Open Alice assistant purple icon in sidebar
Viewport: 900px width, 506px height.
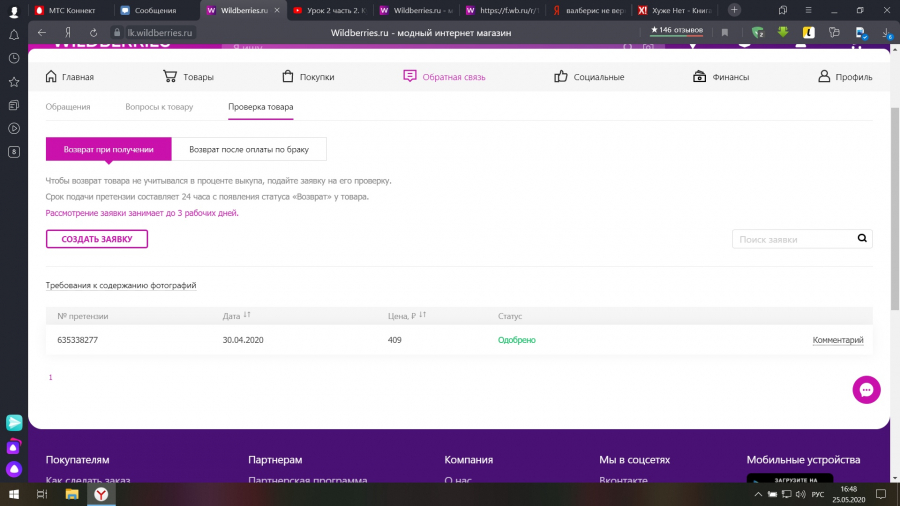point(14,469)
